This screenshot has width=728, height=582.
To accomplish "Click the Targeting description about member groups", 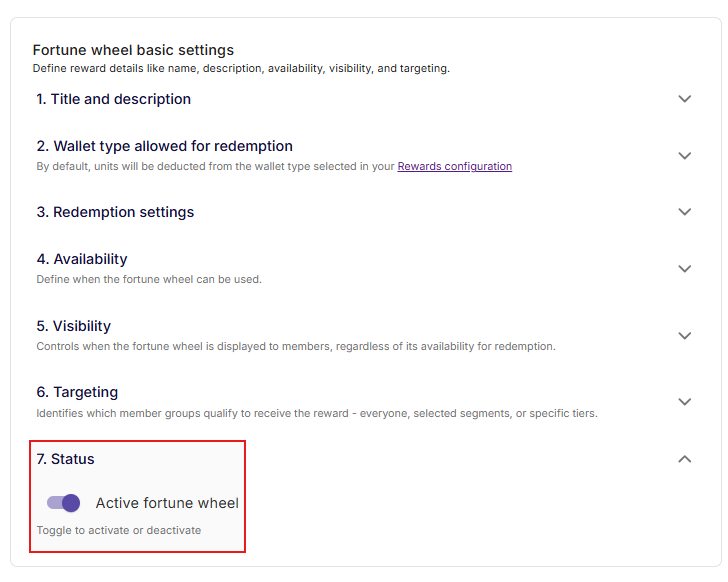I will pos(316,413).
